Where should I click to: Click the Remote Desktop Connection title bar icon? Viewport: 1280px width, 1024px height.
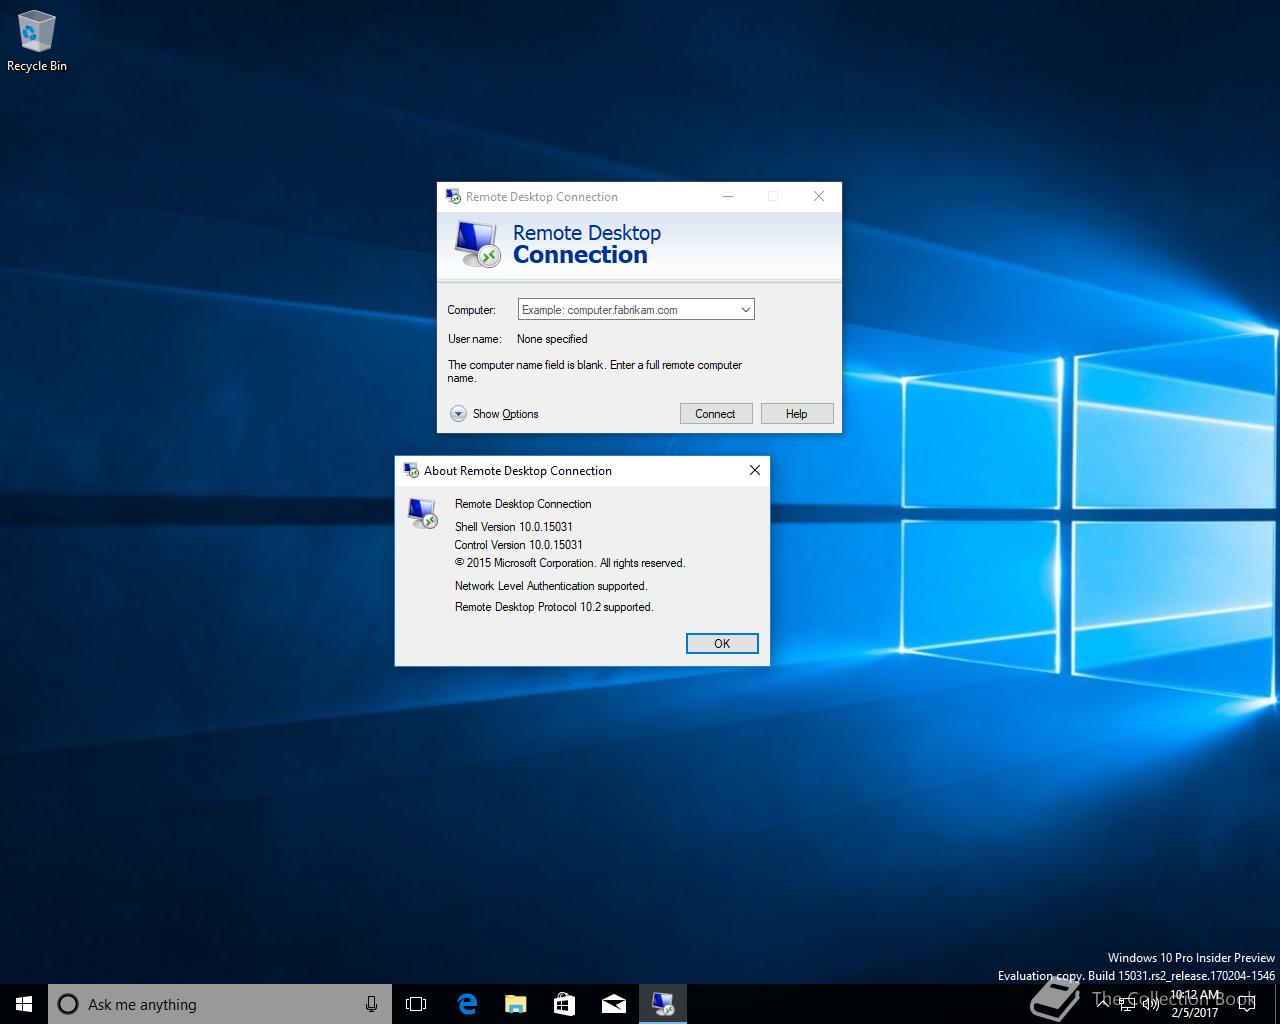point(453,197)
